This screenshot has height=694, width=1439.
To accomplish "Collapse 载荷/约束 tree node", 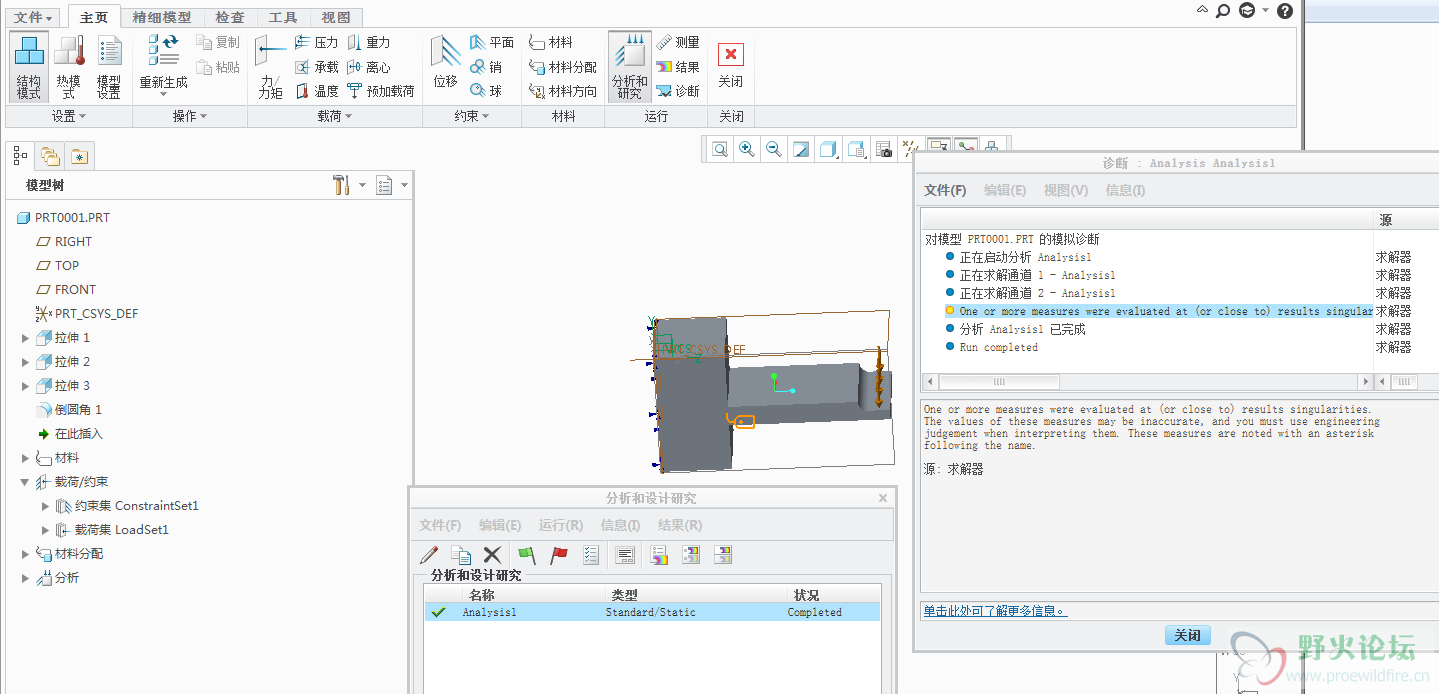I will [26, 482].
